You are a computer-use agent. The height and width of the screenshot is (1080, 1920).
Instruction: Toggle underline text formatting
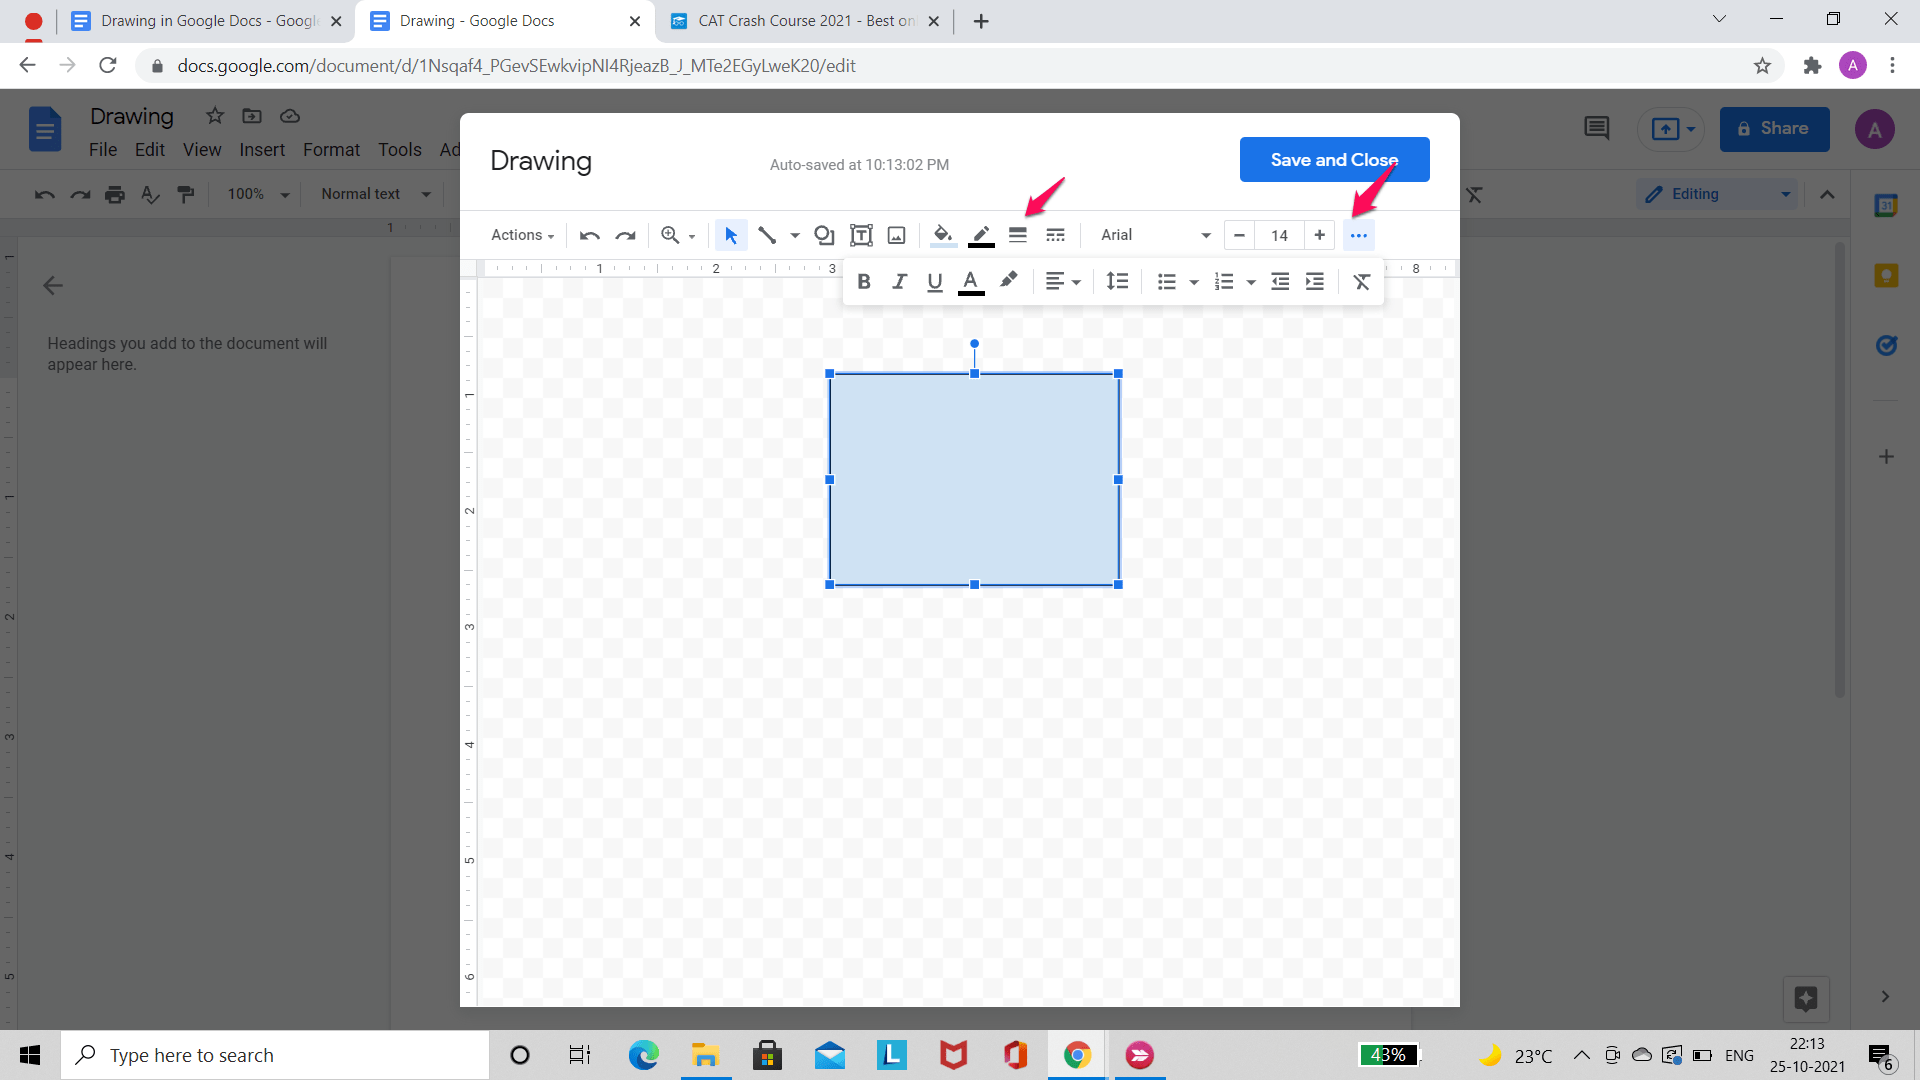point(932,281)
